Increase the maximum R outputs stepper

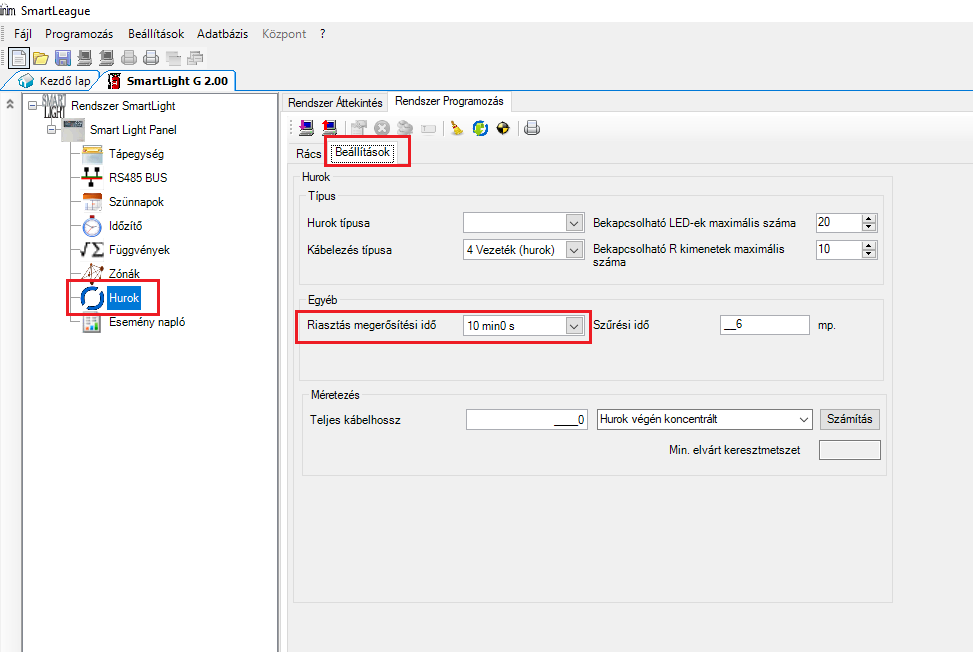869,246
